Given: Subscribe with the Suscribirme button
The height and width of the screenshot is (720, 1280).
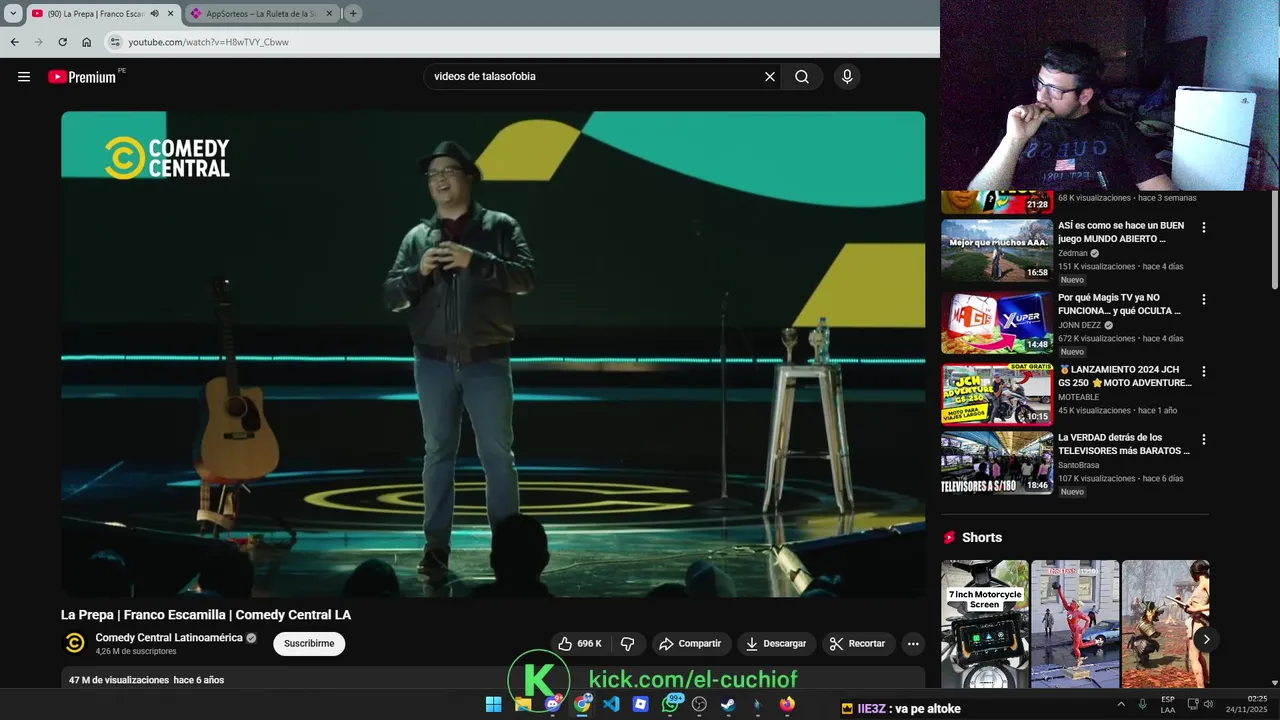Looking at the screenshot, I should (309, 644).
